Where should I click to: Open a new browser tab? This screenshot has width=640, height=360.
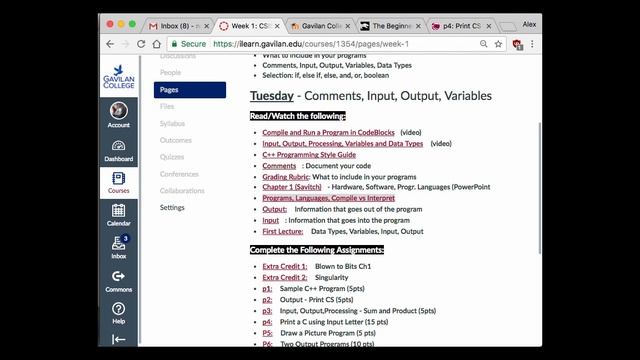tap(508, 27)
